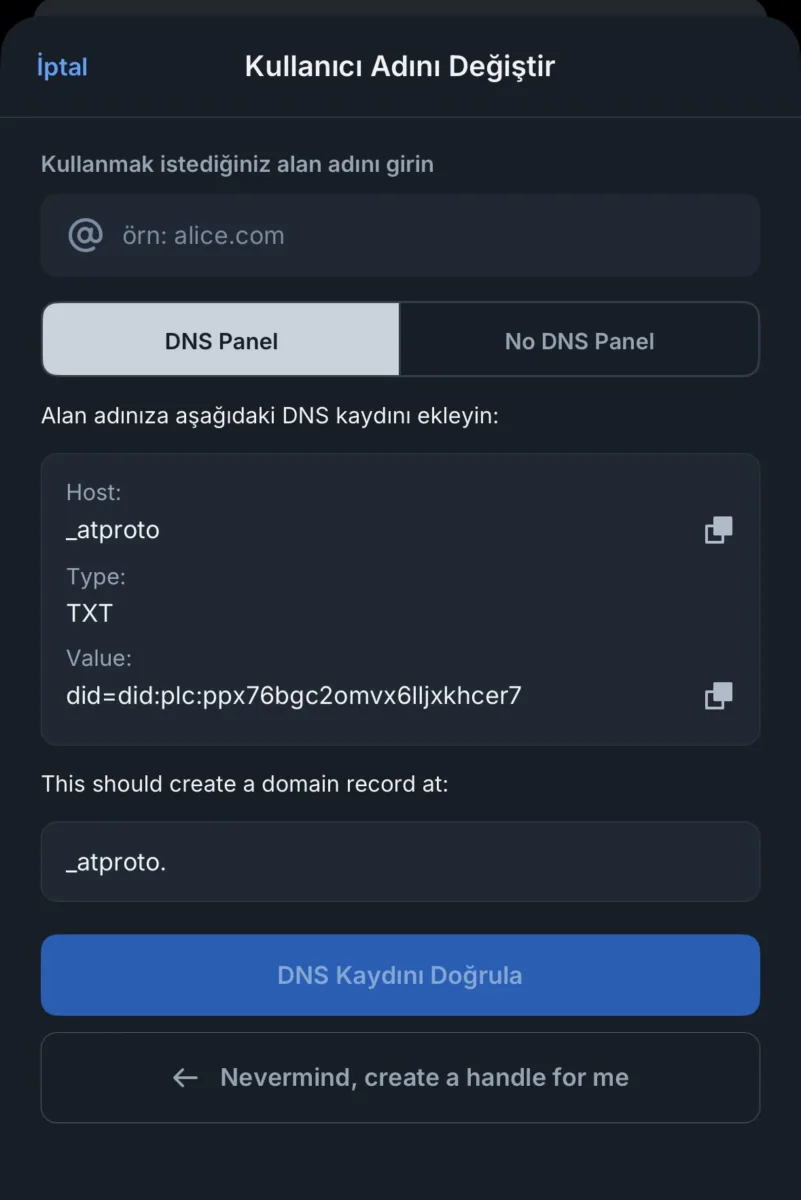The width and height of the screenshot is (801, 1200).
Task: Select the DNS Panel tab
Action: click(221, 340)
